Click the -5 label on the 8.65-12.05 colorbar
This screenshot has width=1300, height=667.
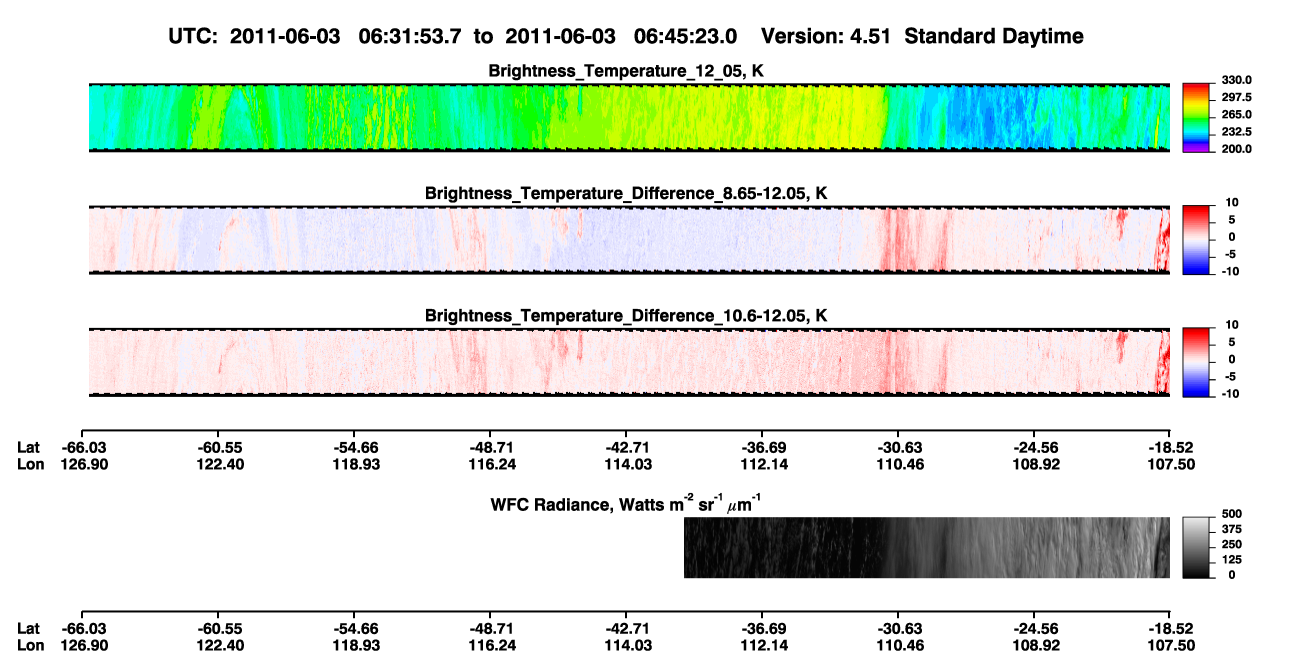(1233, 255)
